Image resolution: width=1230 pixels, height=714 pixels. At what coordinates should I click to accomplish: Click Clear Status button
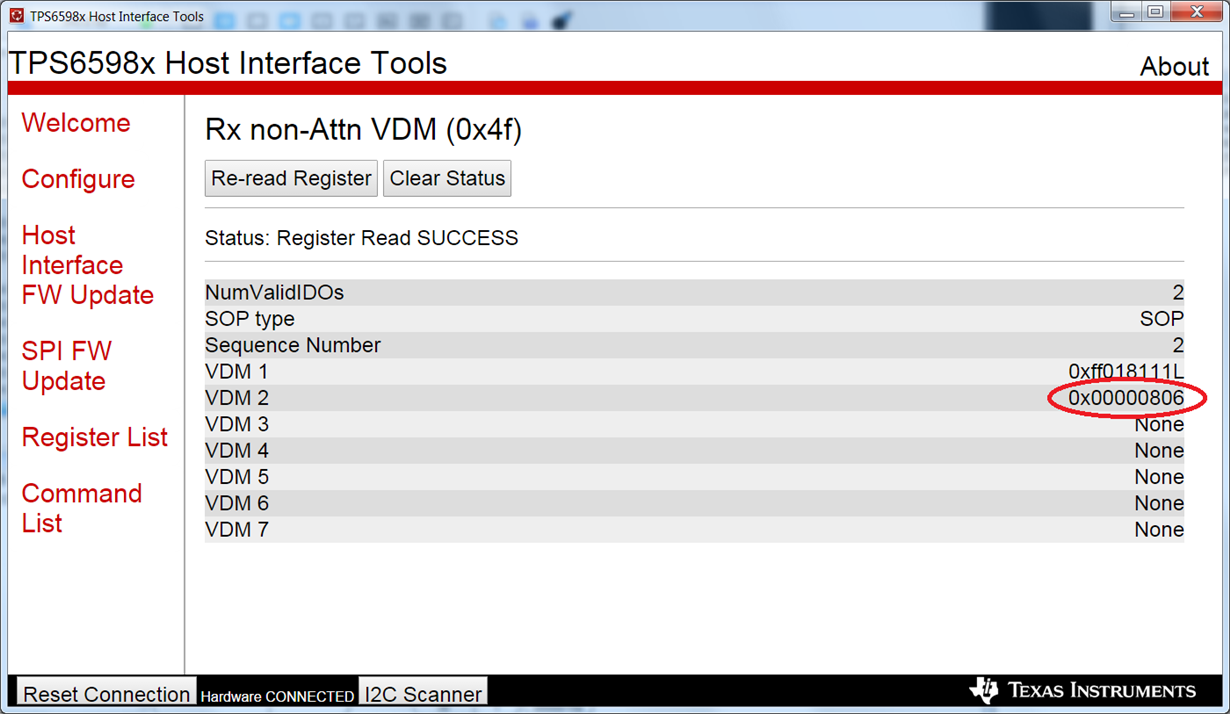[447, 178]
